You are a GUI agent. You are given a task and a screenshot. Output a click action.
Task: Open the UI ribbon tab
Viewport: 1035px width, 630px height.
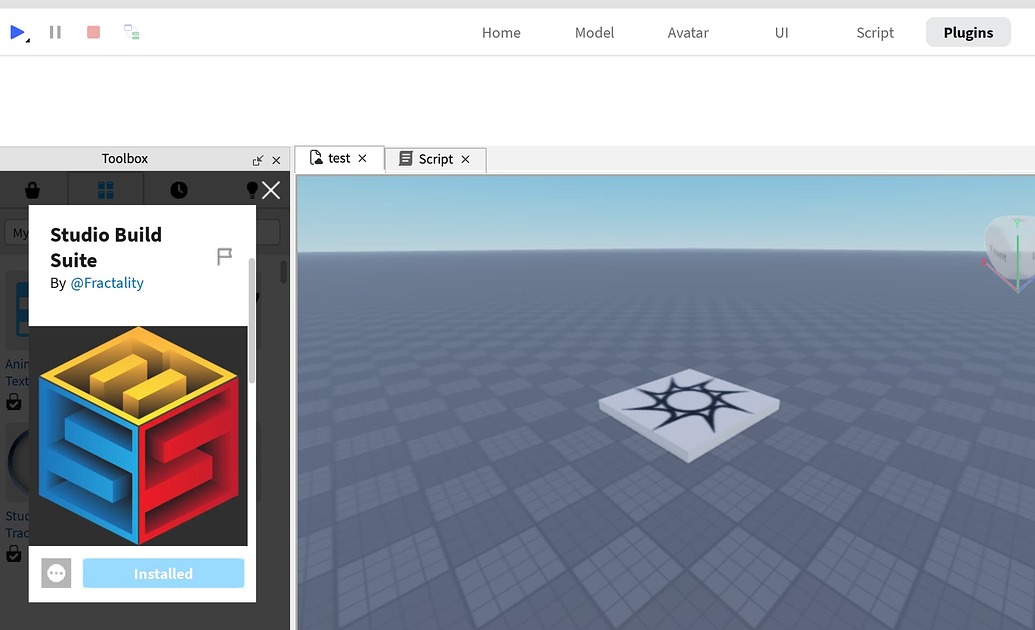pos(782,32)
